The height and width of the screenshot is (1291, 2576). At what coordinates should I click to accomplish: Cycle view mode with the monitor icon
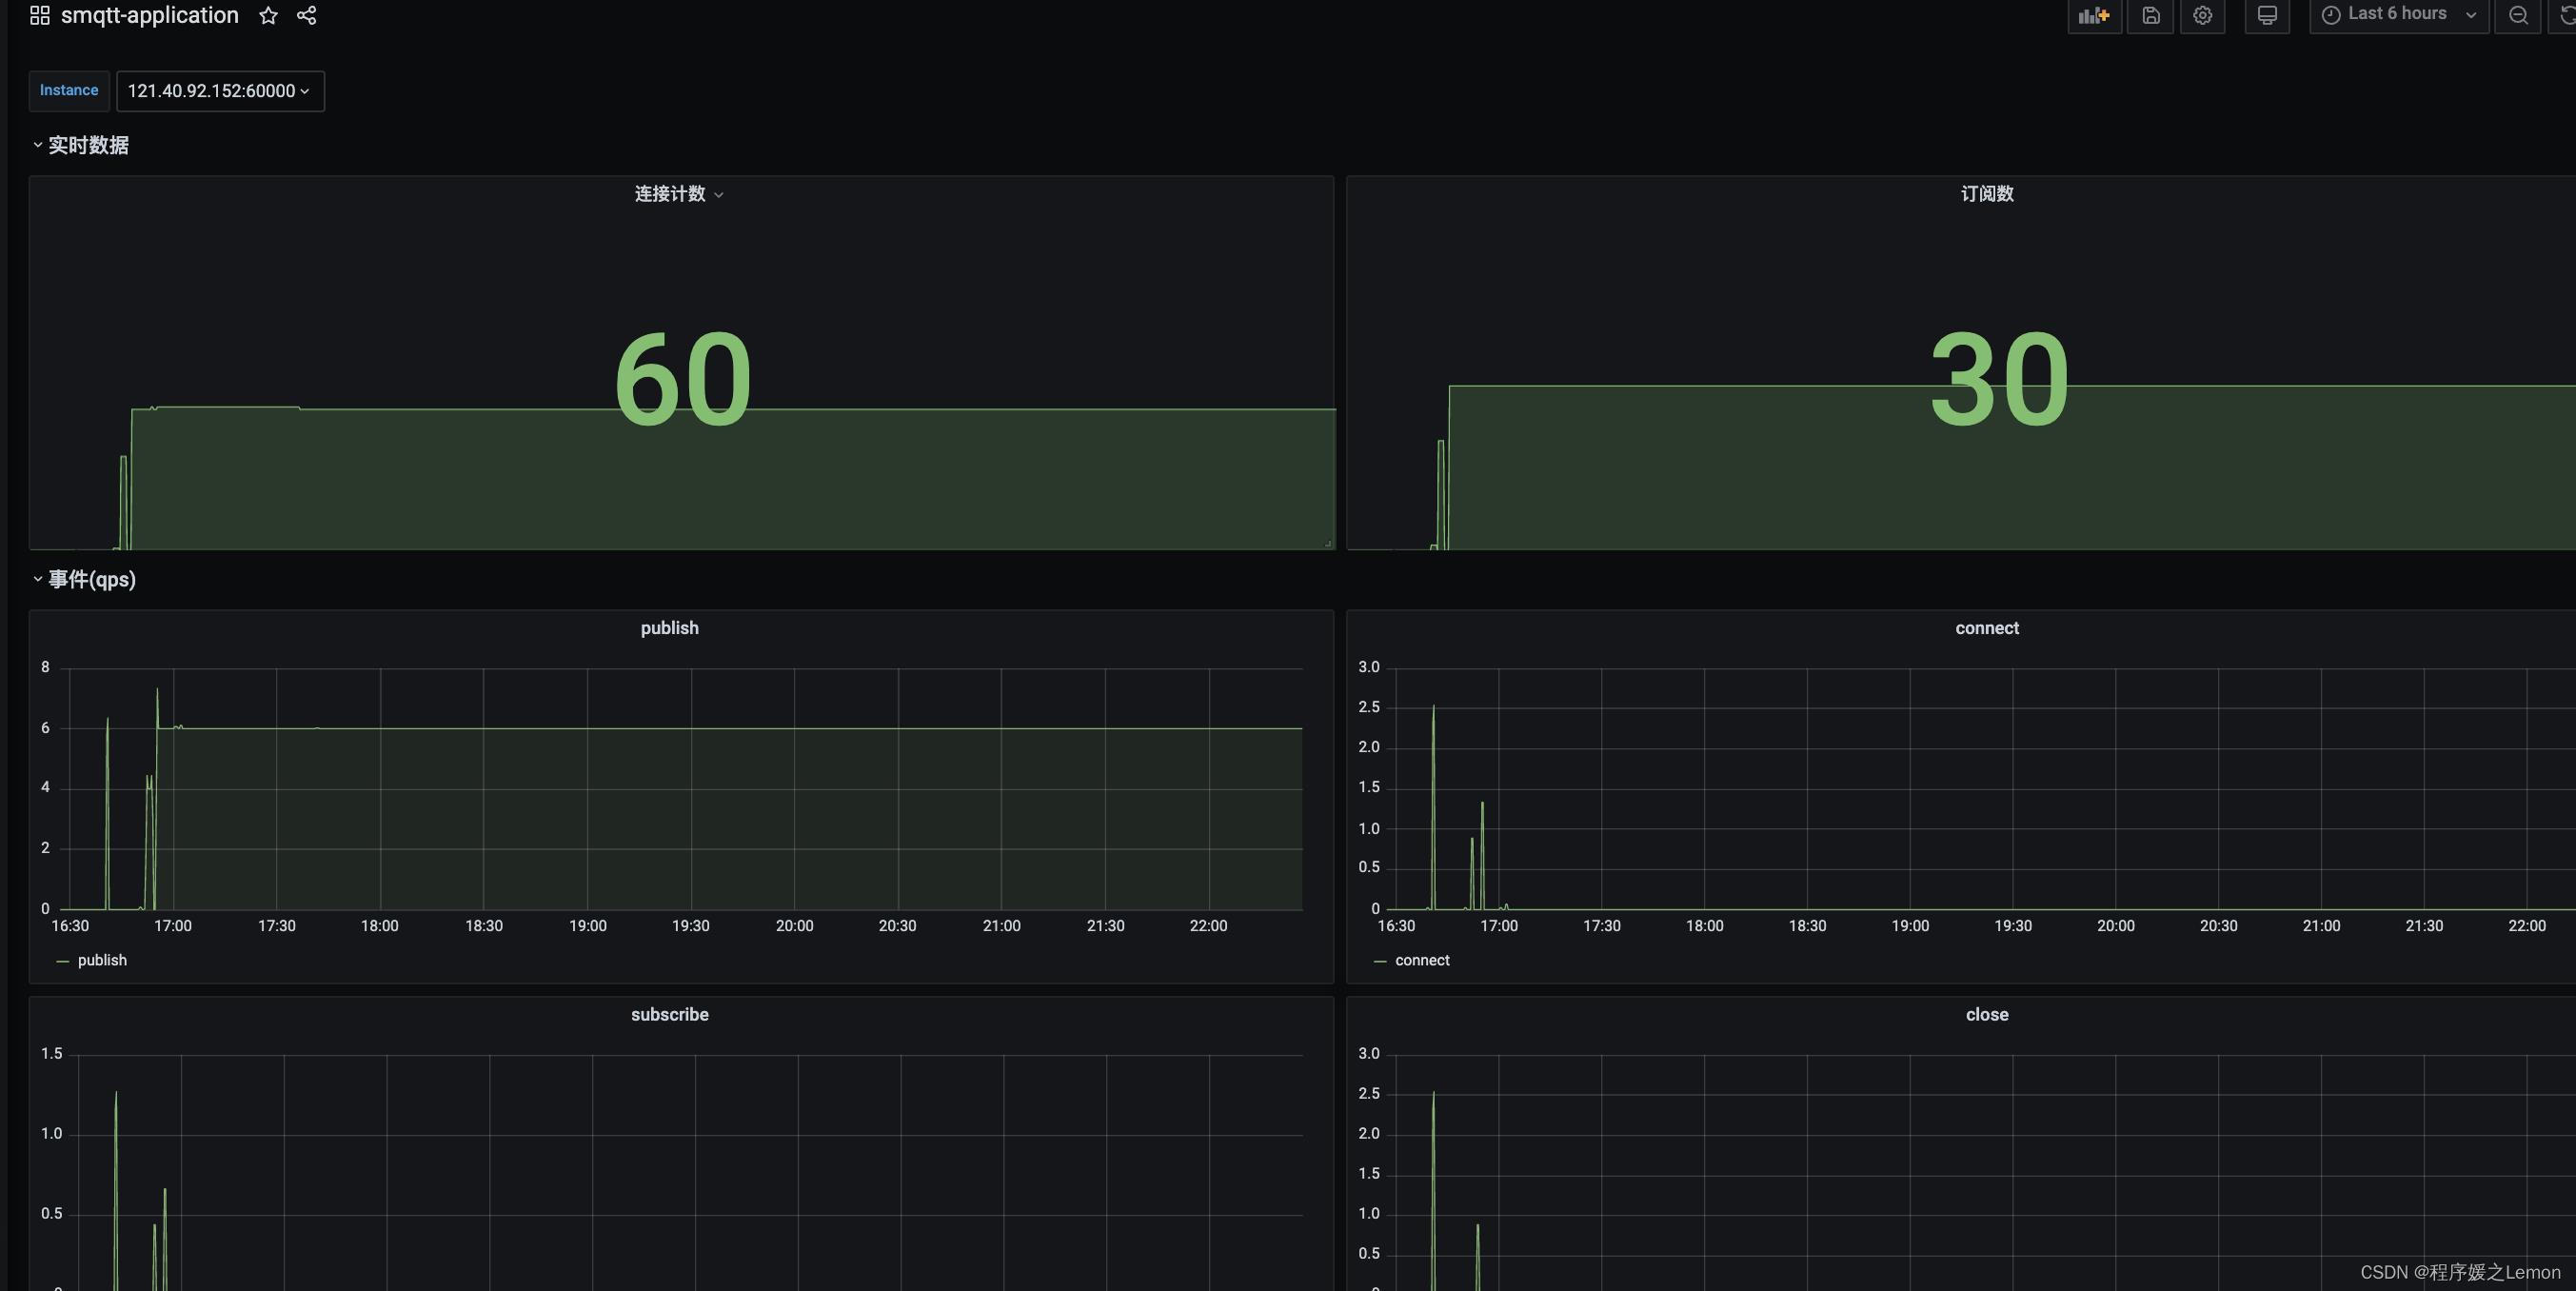[x=2267, y=15]
